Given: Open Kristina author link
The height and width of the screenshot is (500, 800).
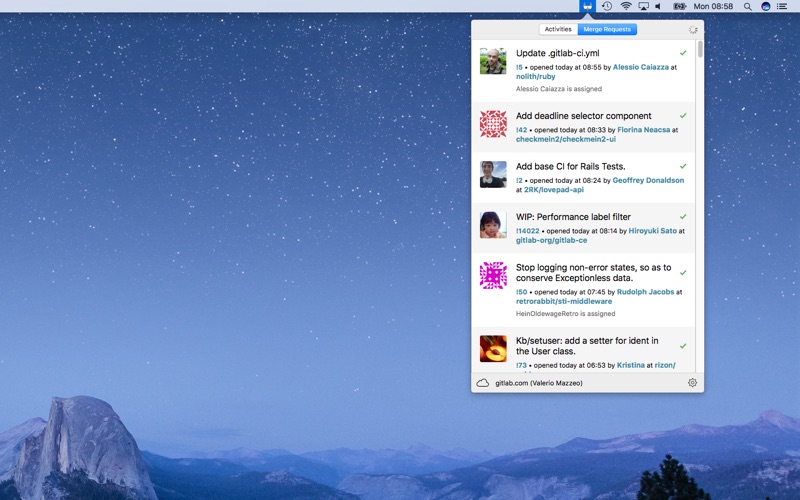Looking at the screenshot, I should [x=631, y=365].
